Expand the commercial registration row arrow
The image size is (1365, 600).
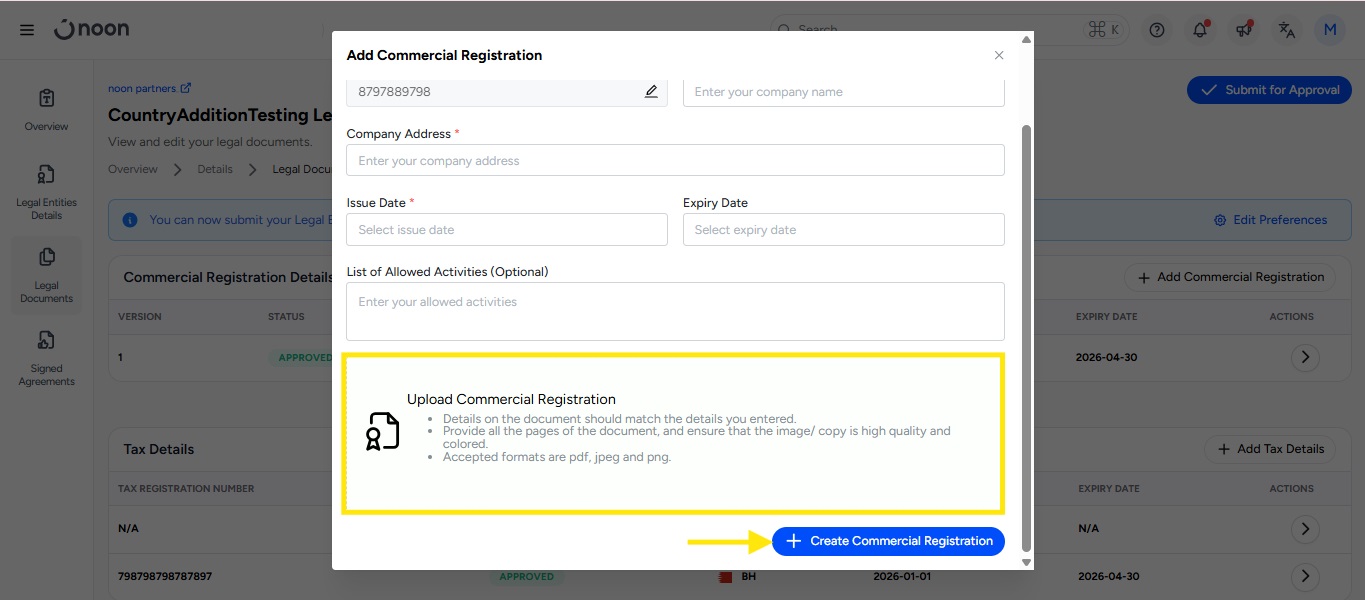pos(1304,357)
